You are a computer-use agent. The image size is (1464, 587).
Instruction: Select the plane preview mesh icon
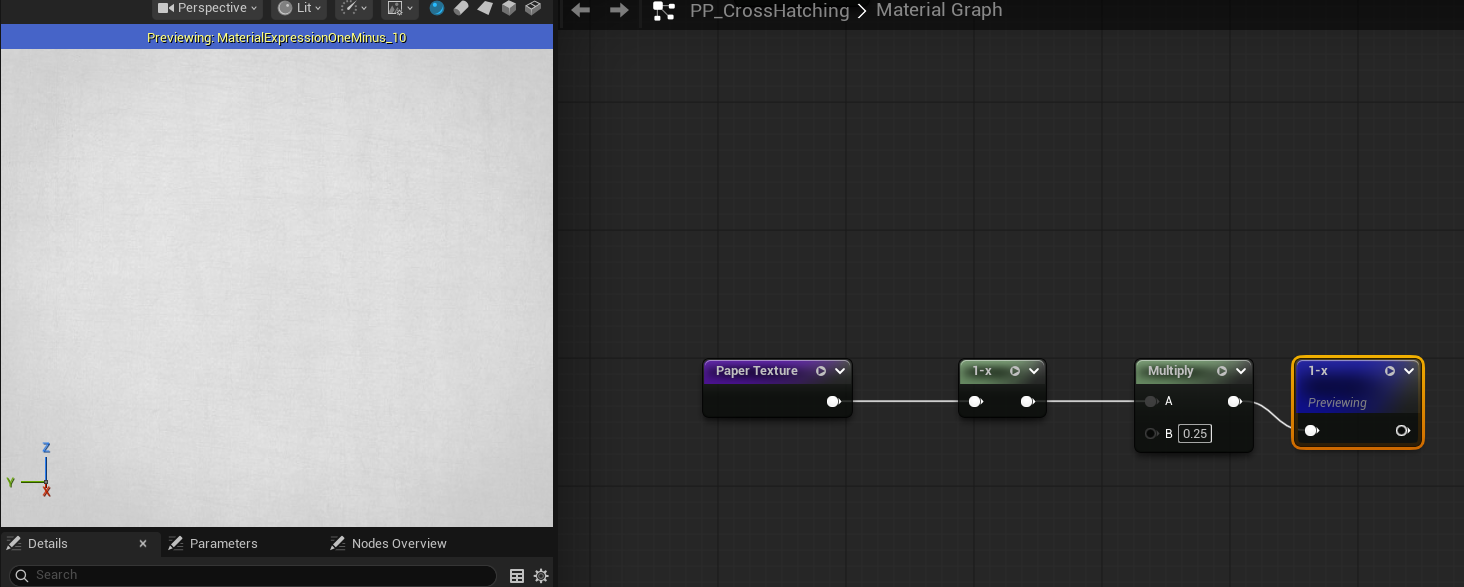(485, 8)
